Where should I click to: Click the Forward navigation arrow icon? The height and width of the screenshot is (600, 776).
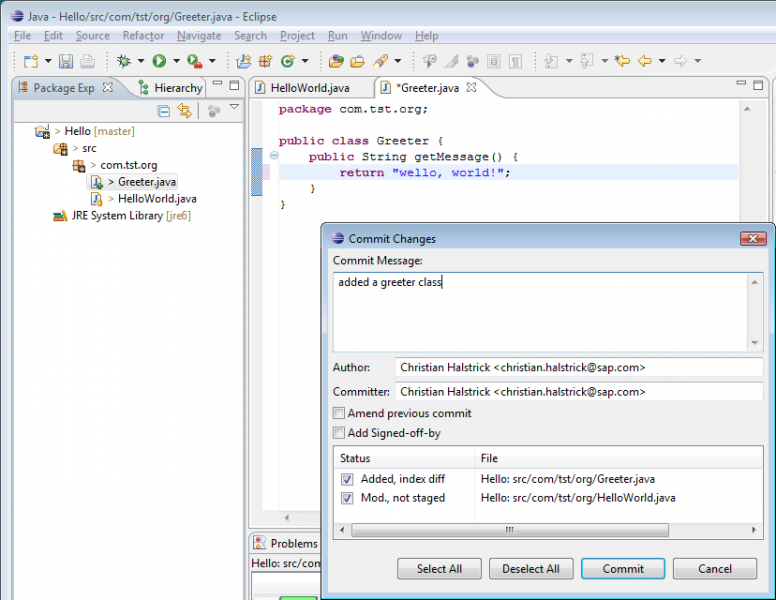(x=680, y=61)
